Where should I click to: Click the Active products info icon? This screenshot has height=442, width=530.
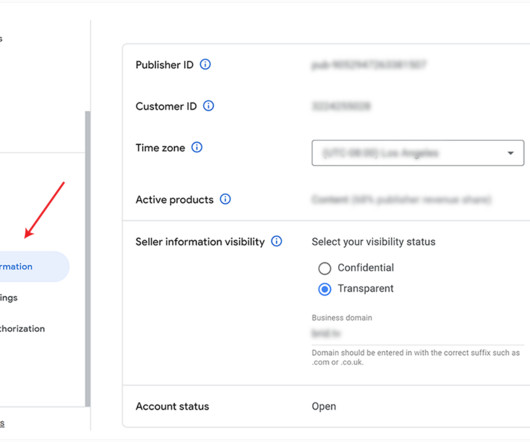pyautogui.click(x=225, y=199)
